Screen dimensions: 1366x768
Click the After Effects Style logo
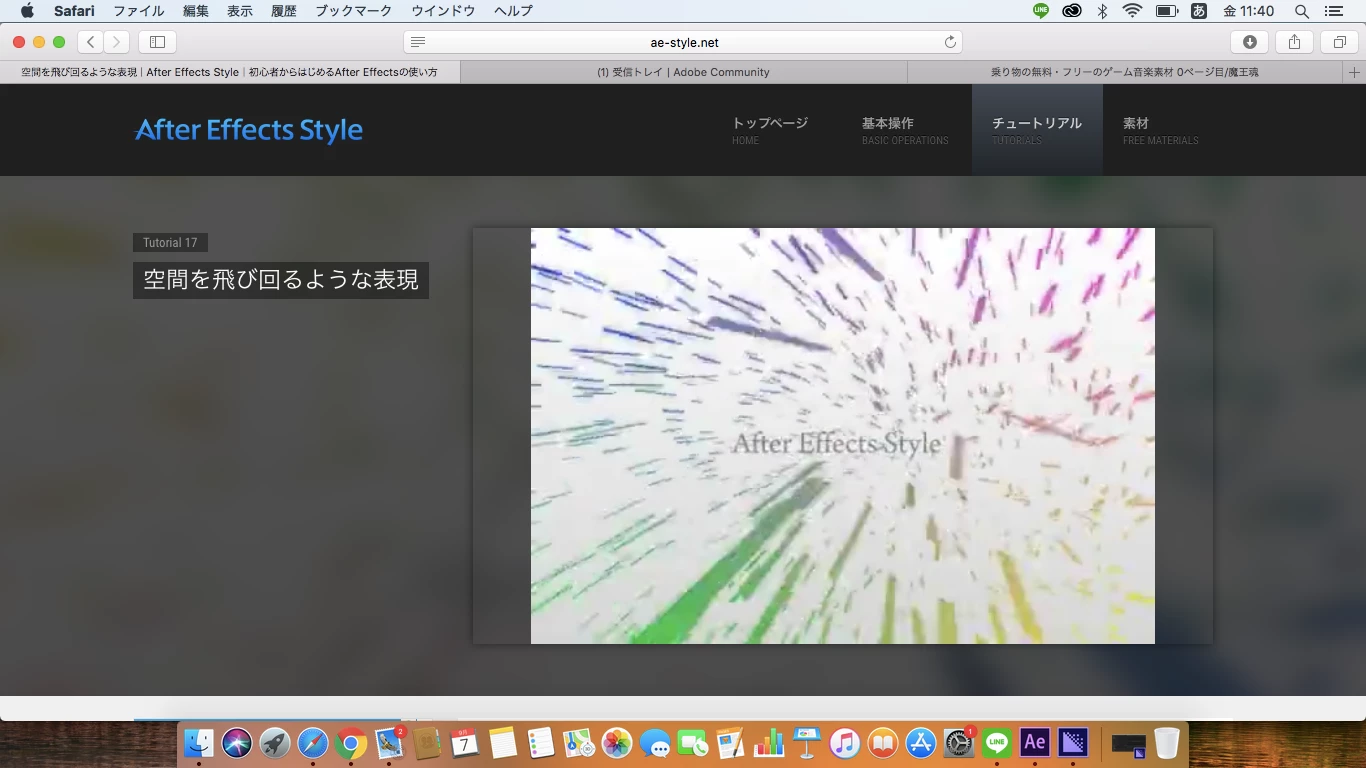249,130
